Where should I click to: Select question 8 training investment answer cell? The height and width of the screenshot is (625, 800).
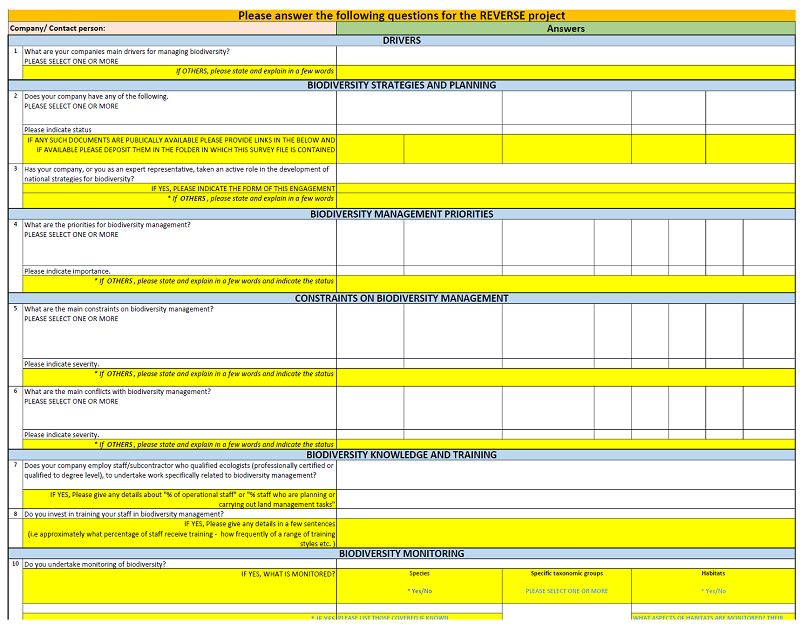click(x=566, y=514)
